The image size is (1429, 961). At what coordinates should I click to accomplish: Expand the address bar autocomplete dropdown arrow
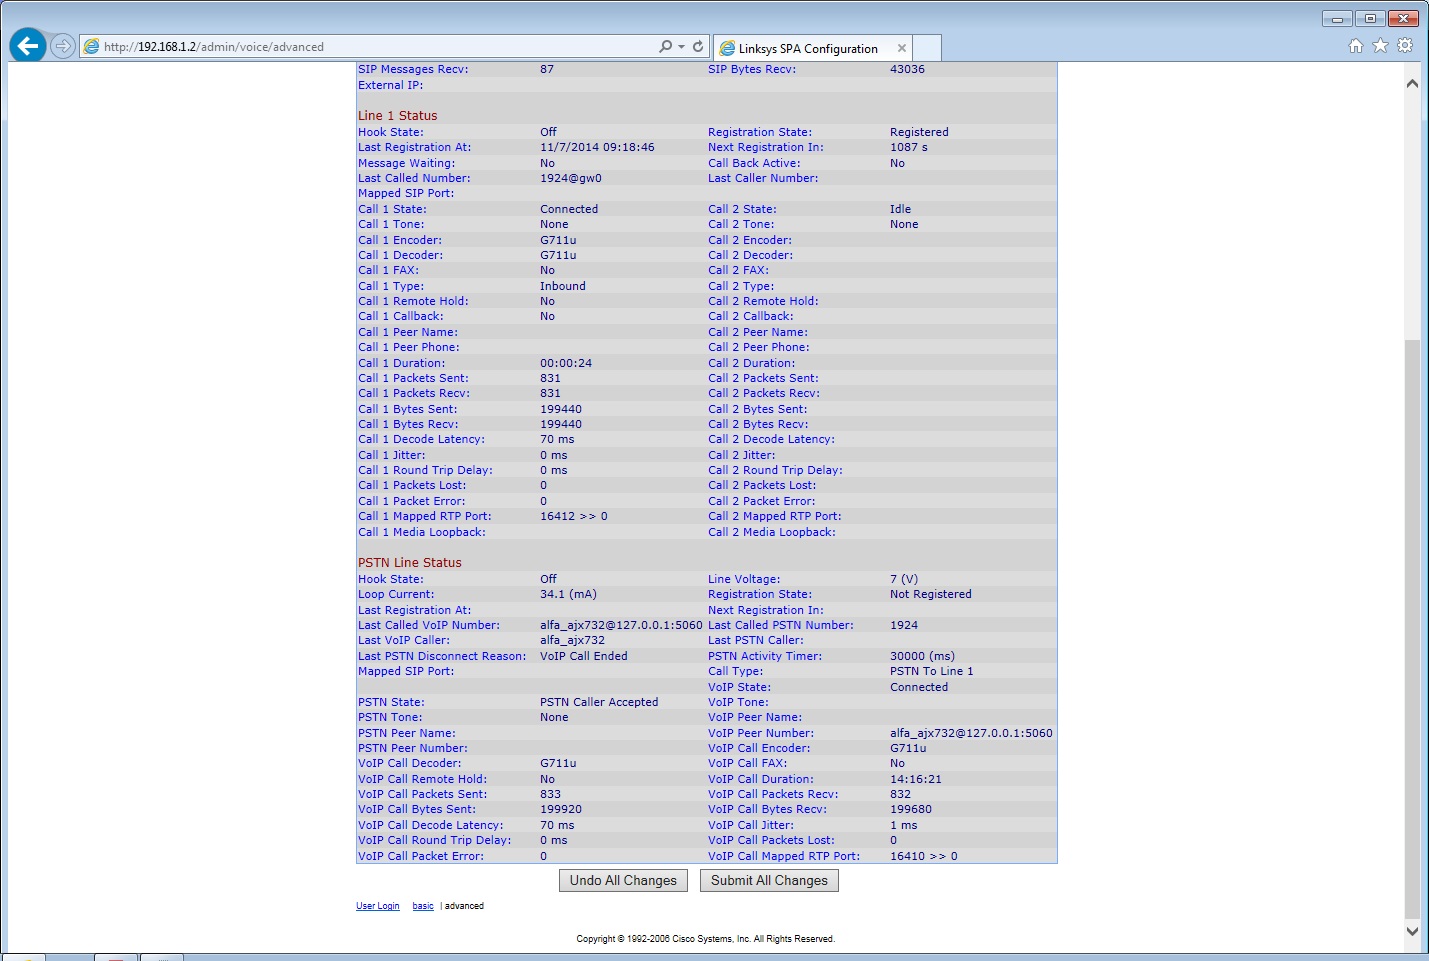(x=682, y=46)
